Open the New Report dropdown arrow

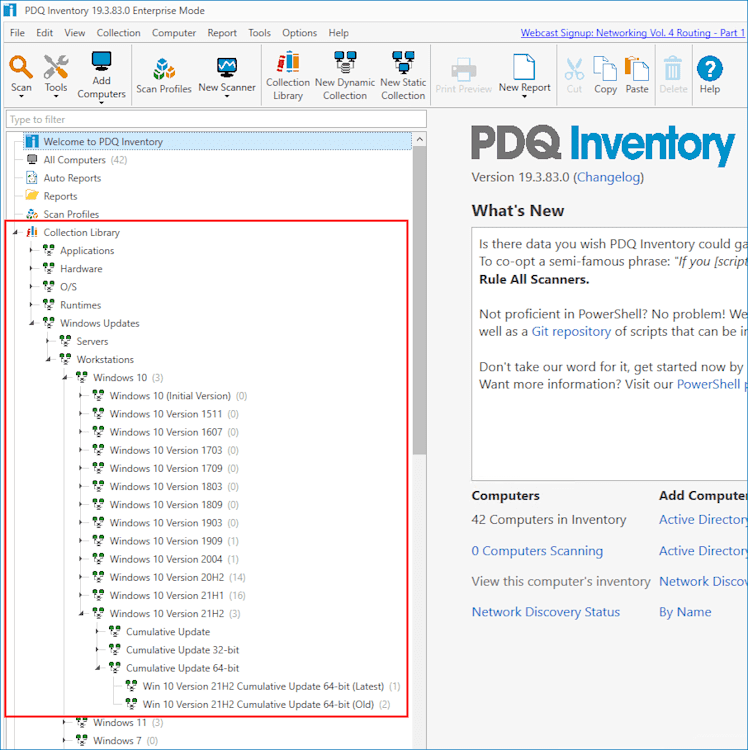coord(524,97)
